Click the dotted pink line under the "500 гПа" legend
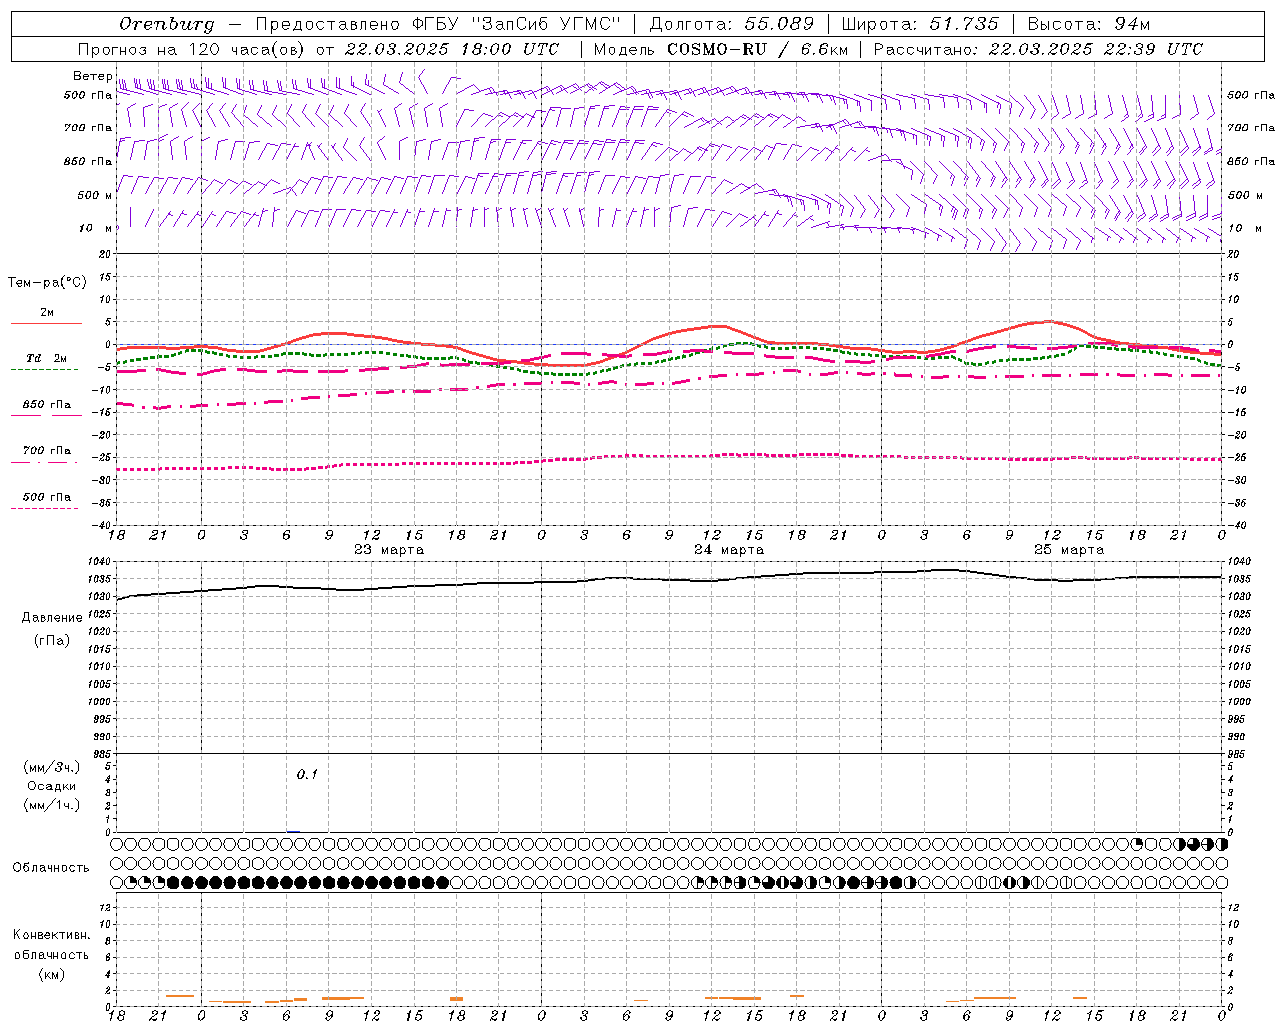Viewport: 1280px width, 1024px height. pyautogui.click(x=44, y=509)
